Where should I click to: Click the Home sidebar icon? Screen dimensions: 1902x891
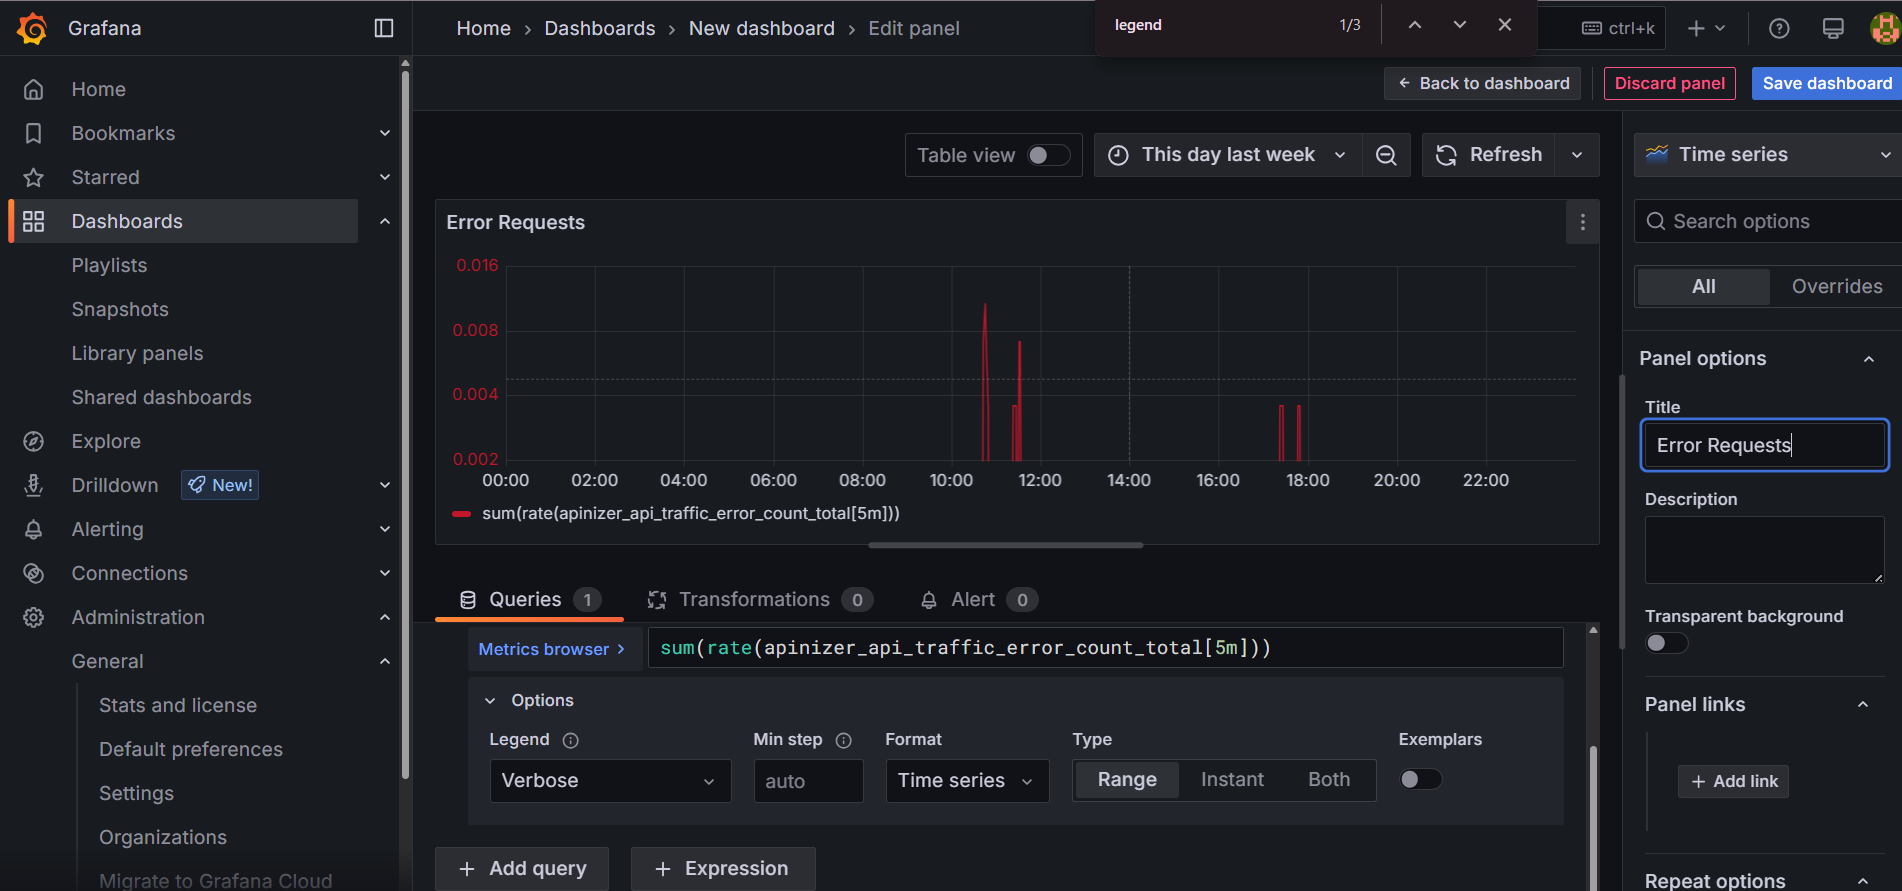pyautogui.click(x=33, y=89)
